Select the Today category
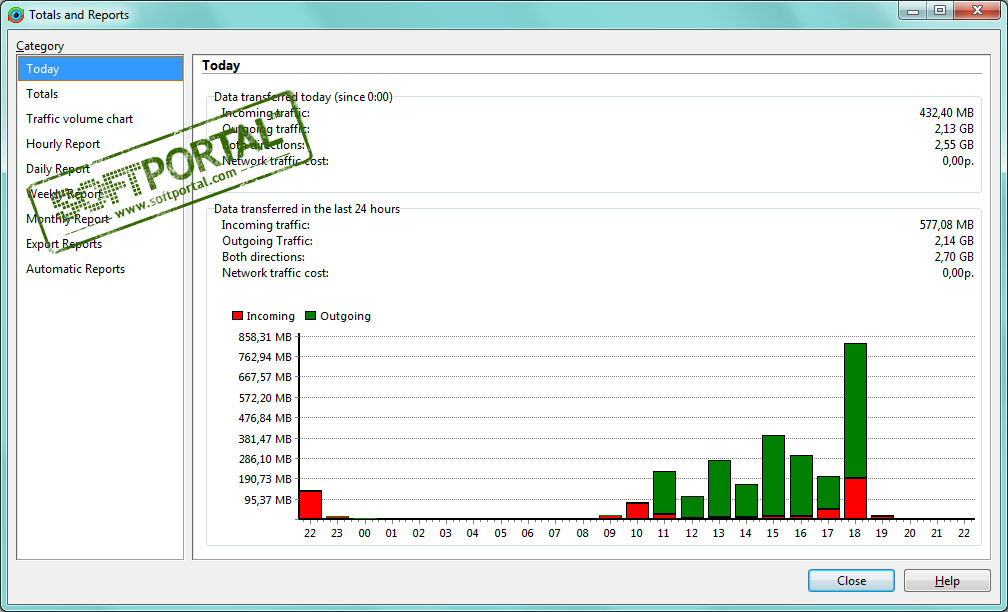1008x612 pixels. point(100,69)
